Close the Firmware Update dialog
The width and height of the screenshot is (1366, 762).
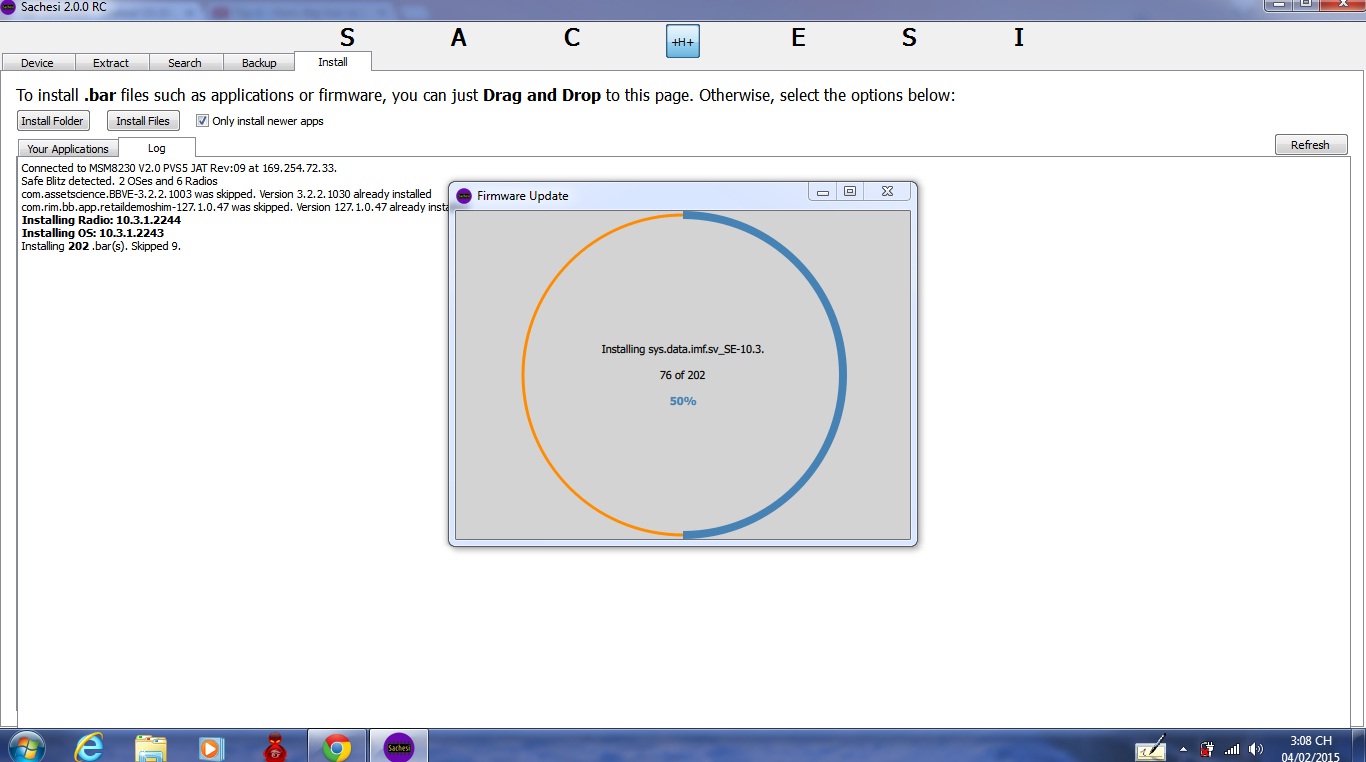(x=887, y=191)
